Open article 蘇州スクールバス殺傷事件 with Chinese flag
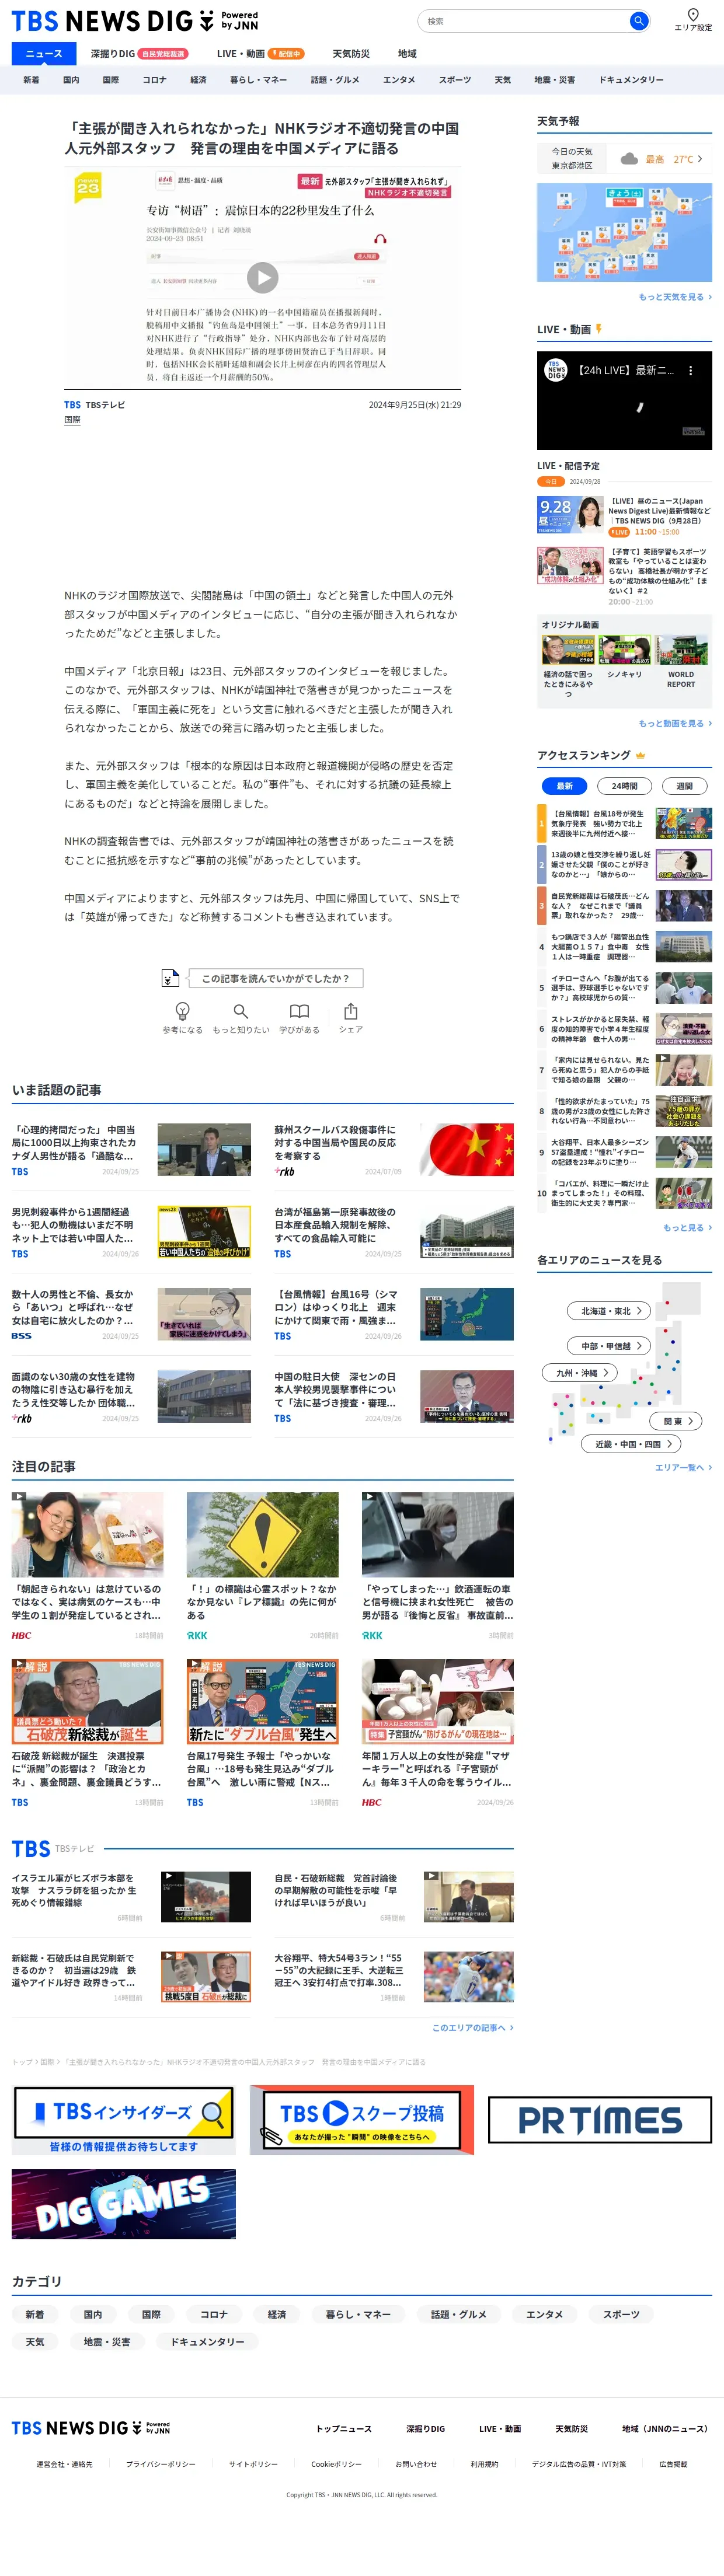The width and height of the screenshot is (724, 2576). [x=394, y=1149]
